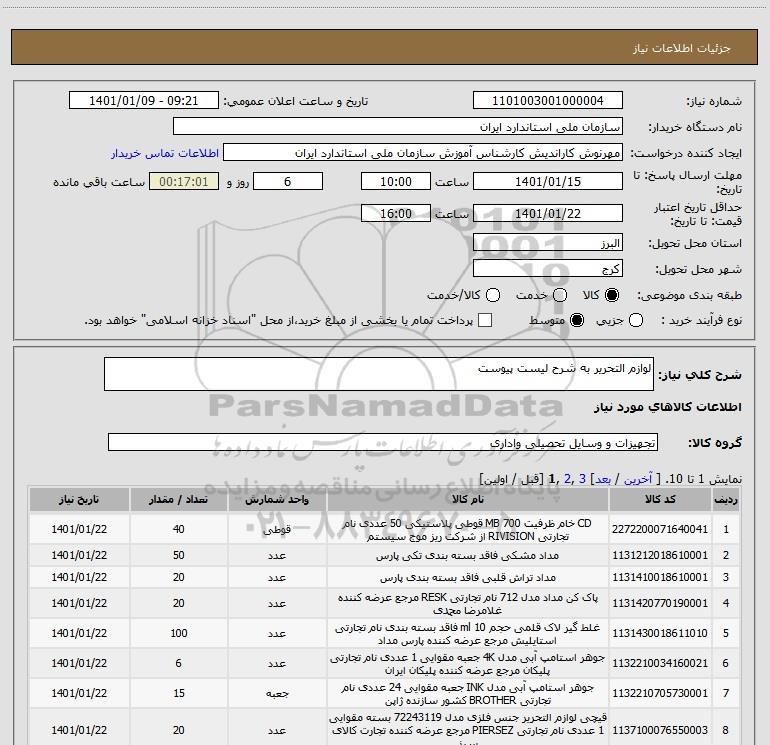The image size is (770, 745).
Task: Select item code 113121201861 0001 for مداد مشکی
Action: [660, 555]
